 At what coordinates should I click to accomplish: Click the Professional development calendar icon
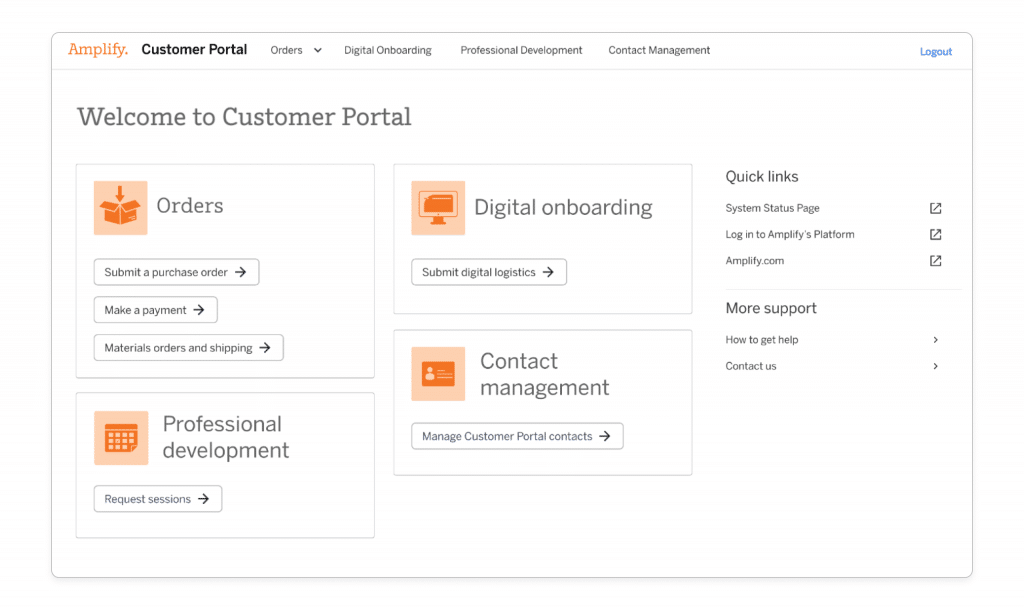[120, 438]
